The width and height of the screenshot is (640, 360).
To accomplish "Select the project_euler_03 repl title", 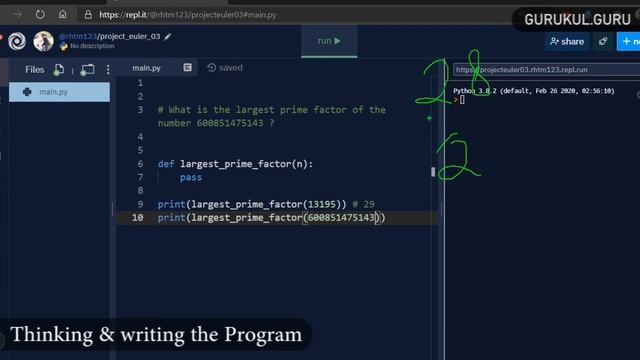I will 130,36.
